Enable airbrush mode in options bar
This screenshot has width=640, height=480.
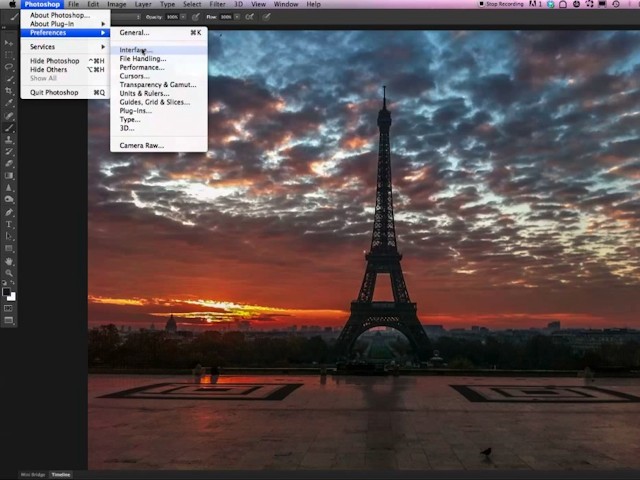click(x=249, y=17)
